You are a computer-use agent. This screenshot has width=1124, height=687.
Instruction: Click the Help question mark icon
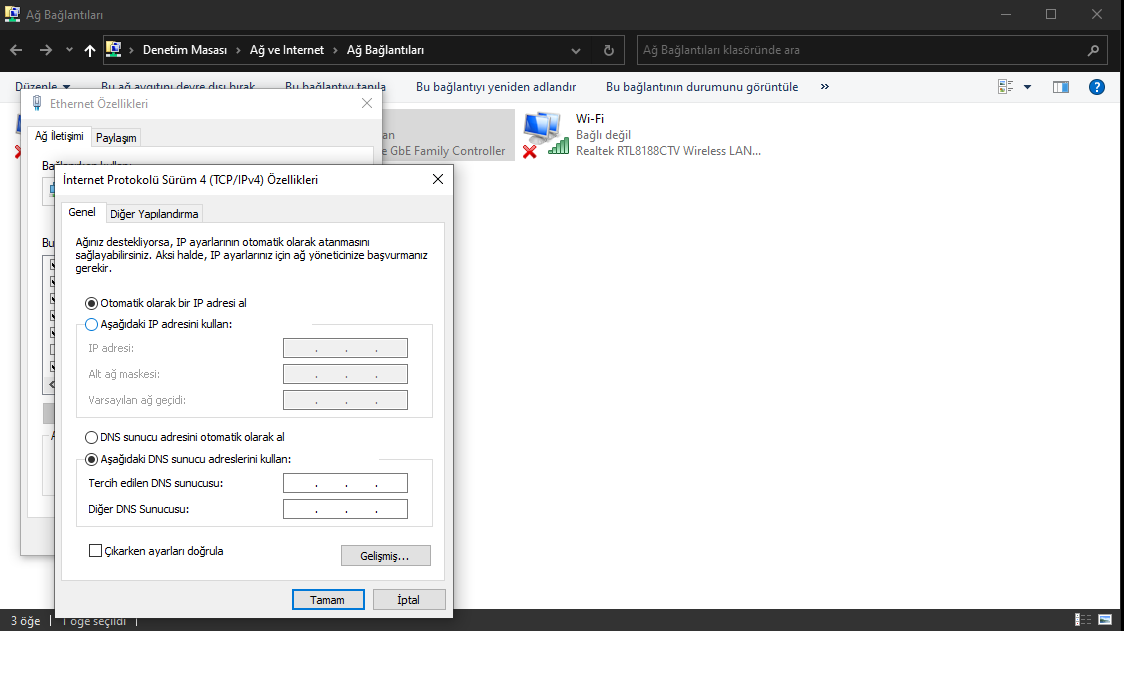(x=1096, y=87)
